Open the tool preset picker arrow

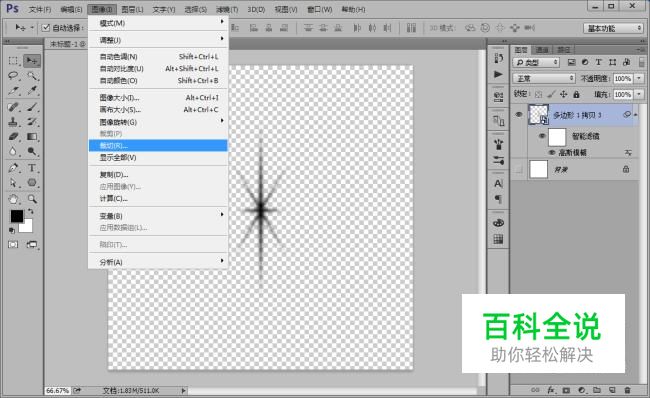coord(32,28)
